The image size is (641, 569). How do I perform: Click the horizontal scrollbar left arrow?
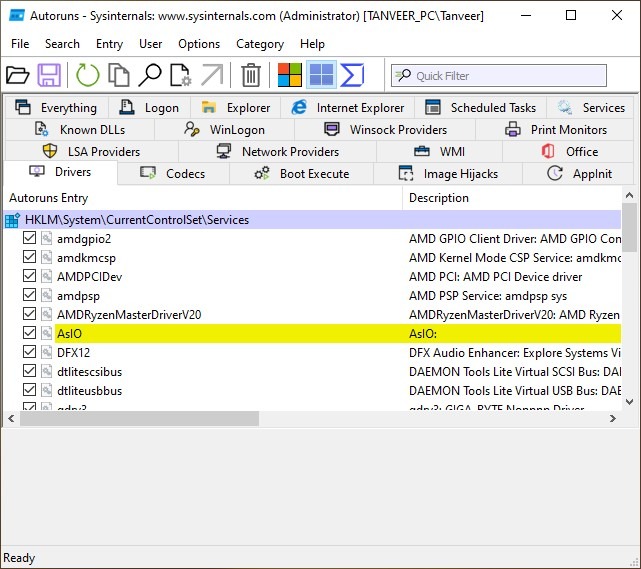point(11,419)
